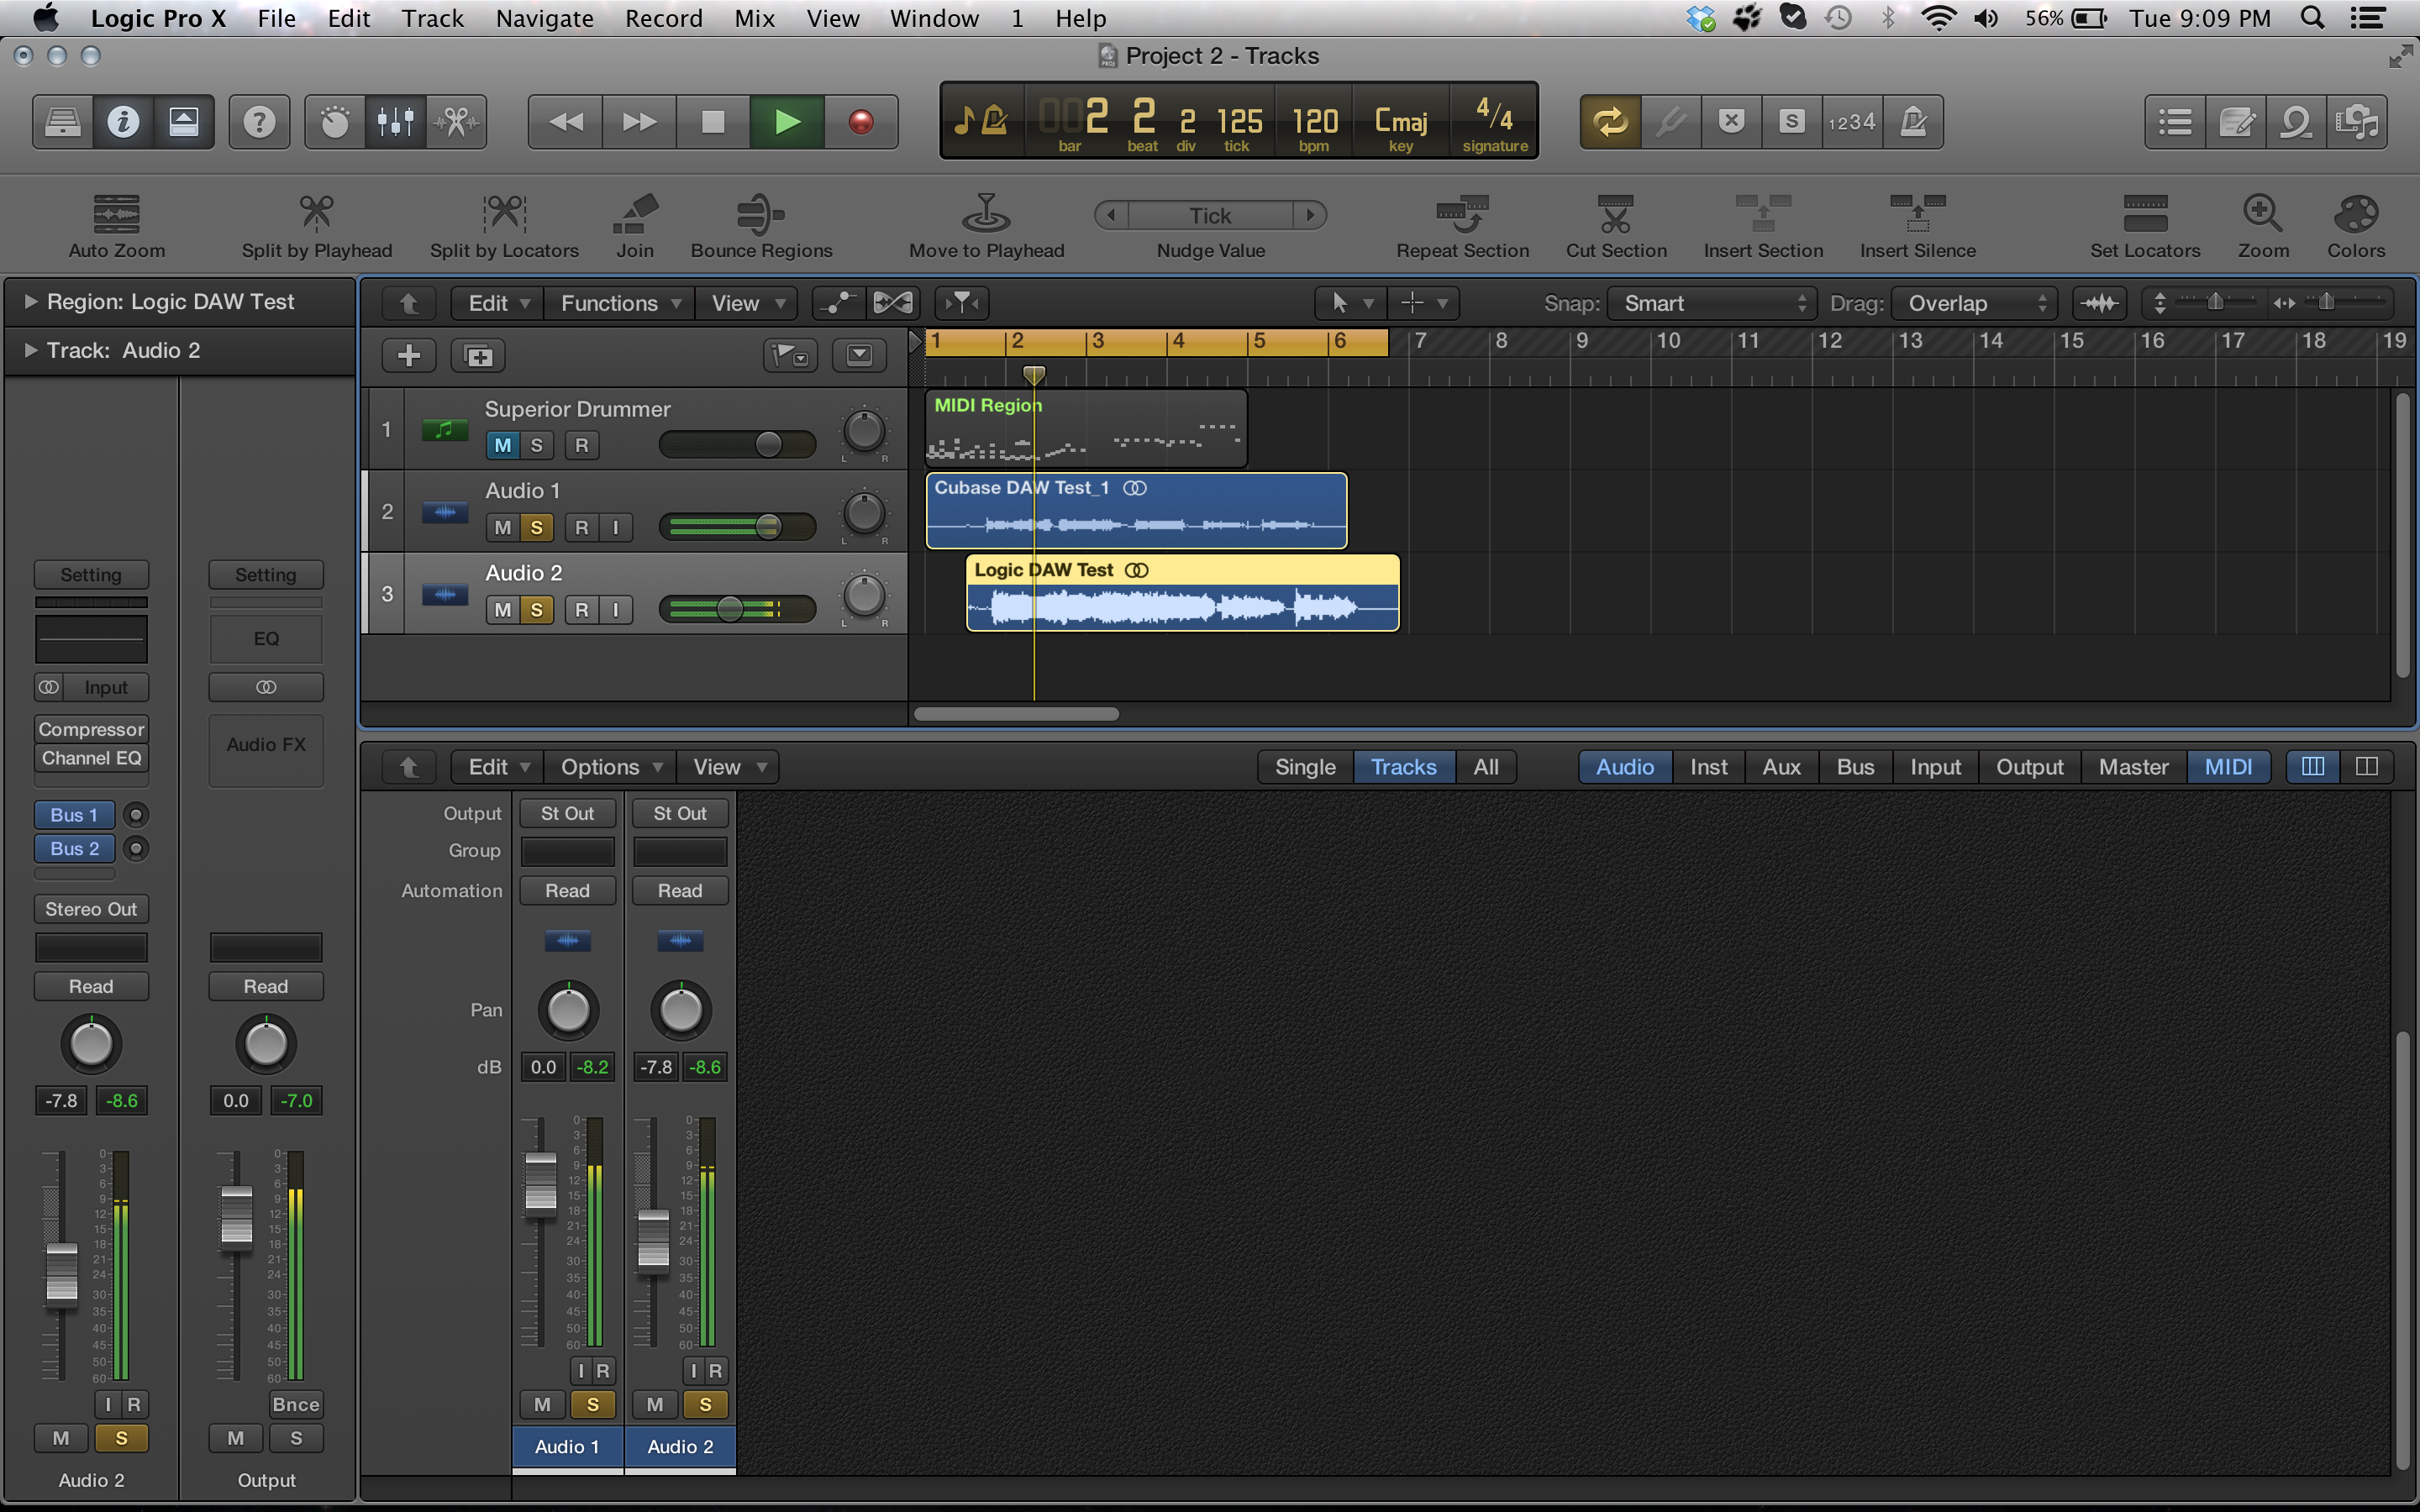Expand the Region: Logic DAW Test inspector
Viewport: 2420px width, 1512px height.
tap(30, 301)
